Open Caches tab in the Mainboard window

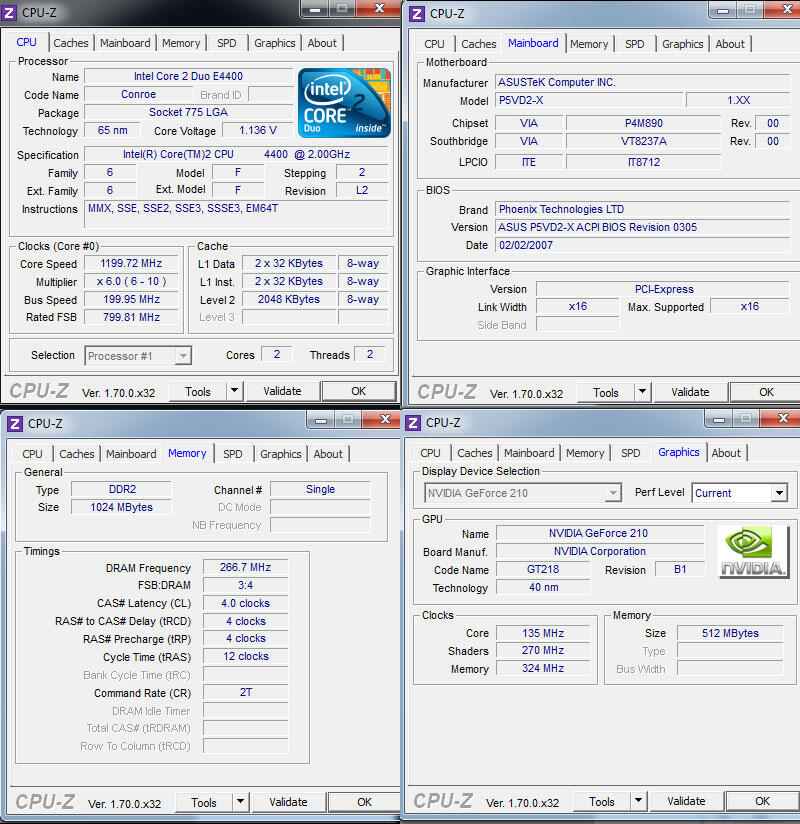tap(479, 44)
